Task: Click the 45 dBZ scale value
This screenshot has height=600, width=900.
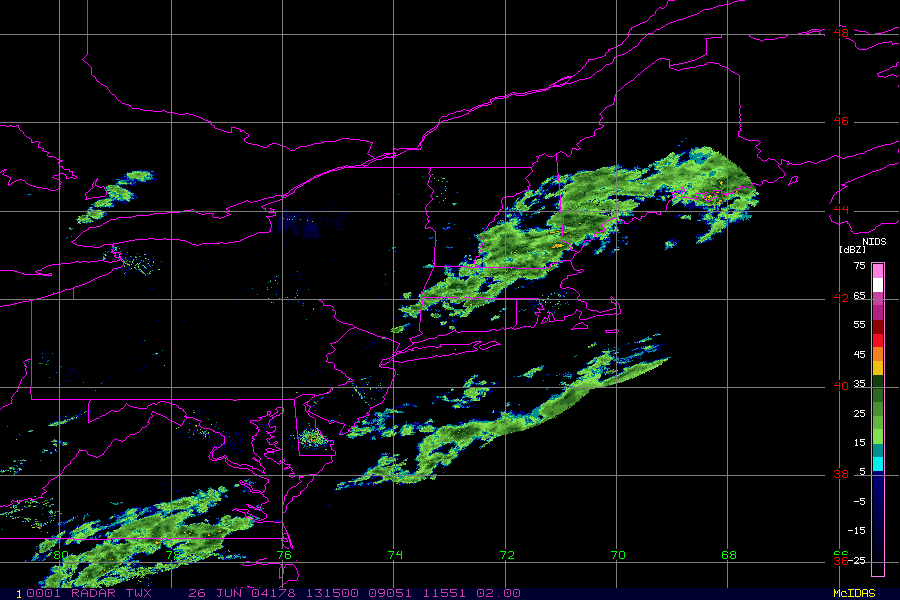Action: pos(859,355)
